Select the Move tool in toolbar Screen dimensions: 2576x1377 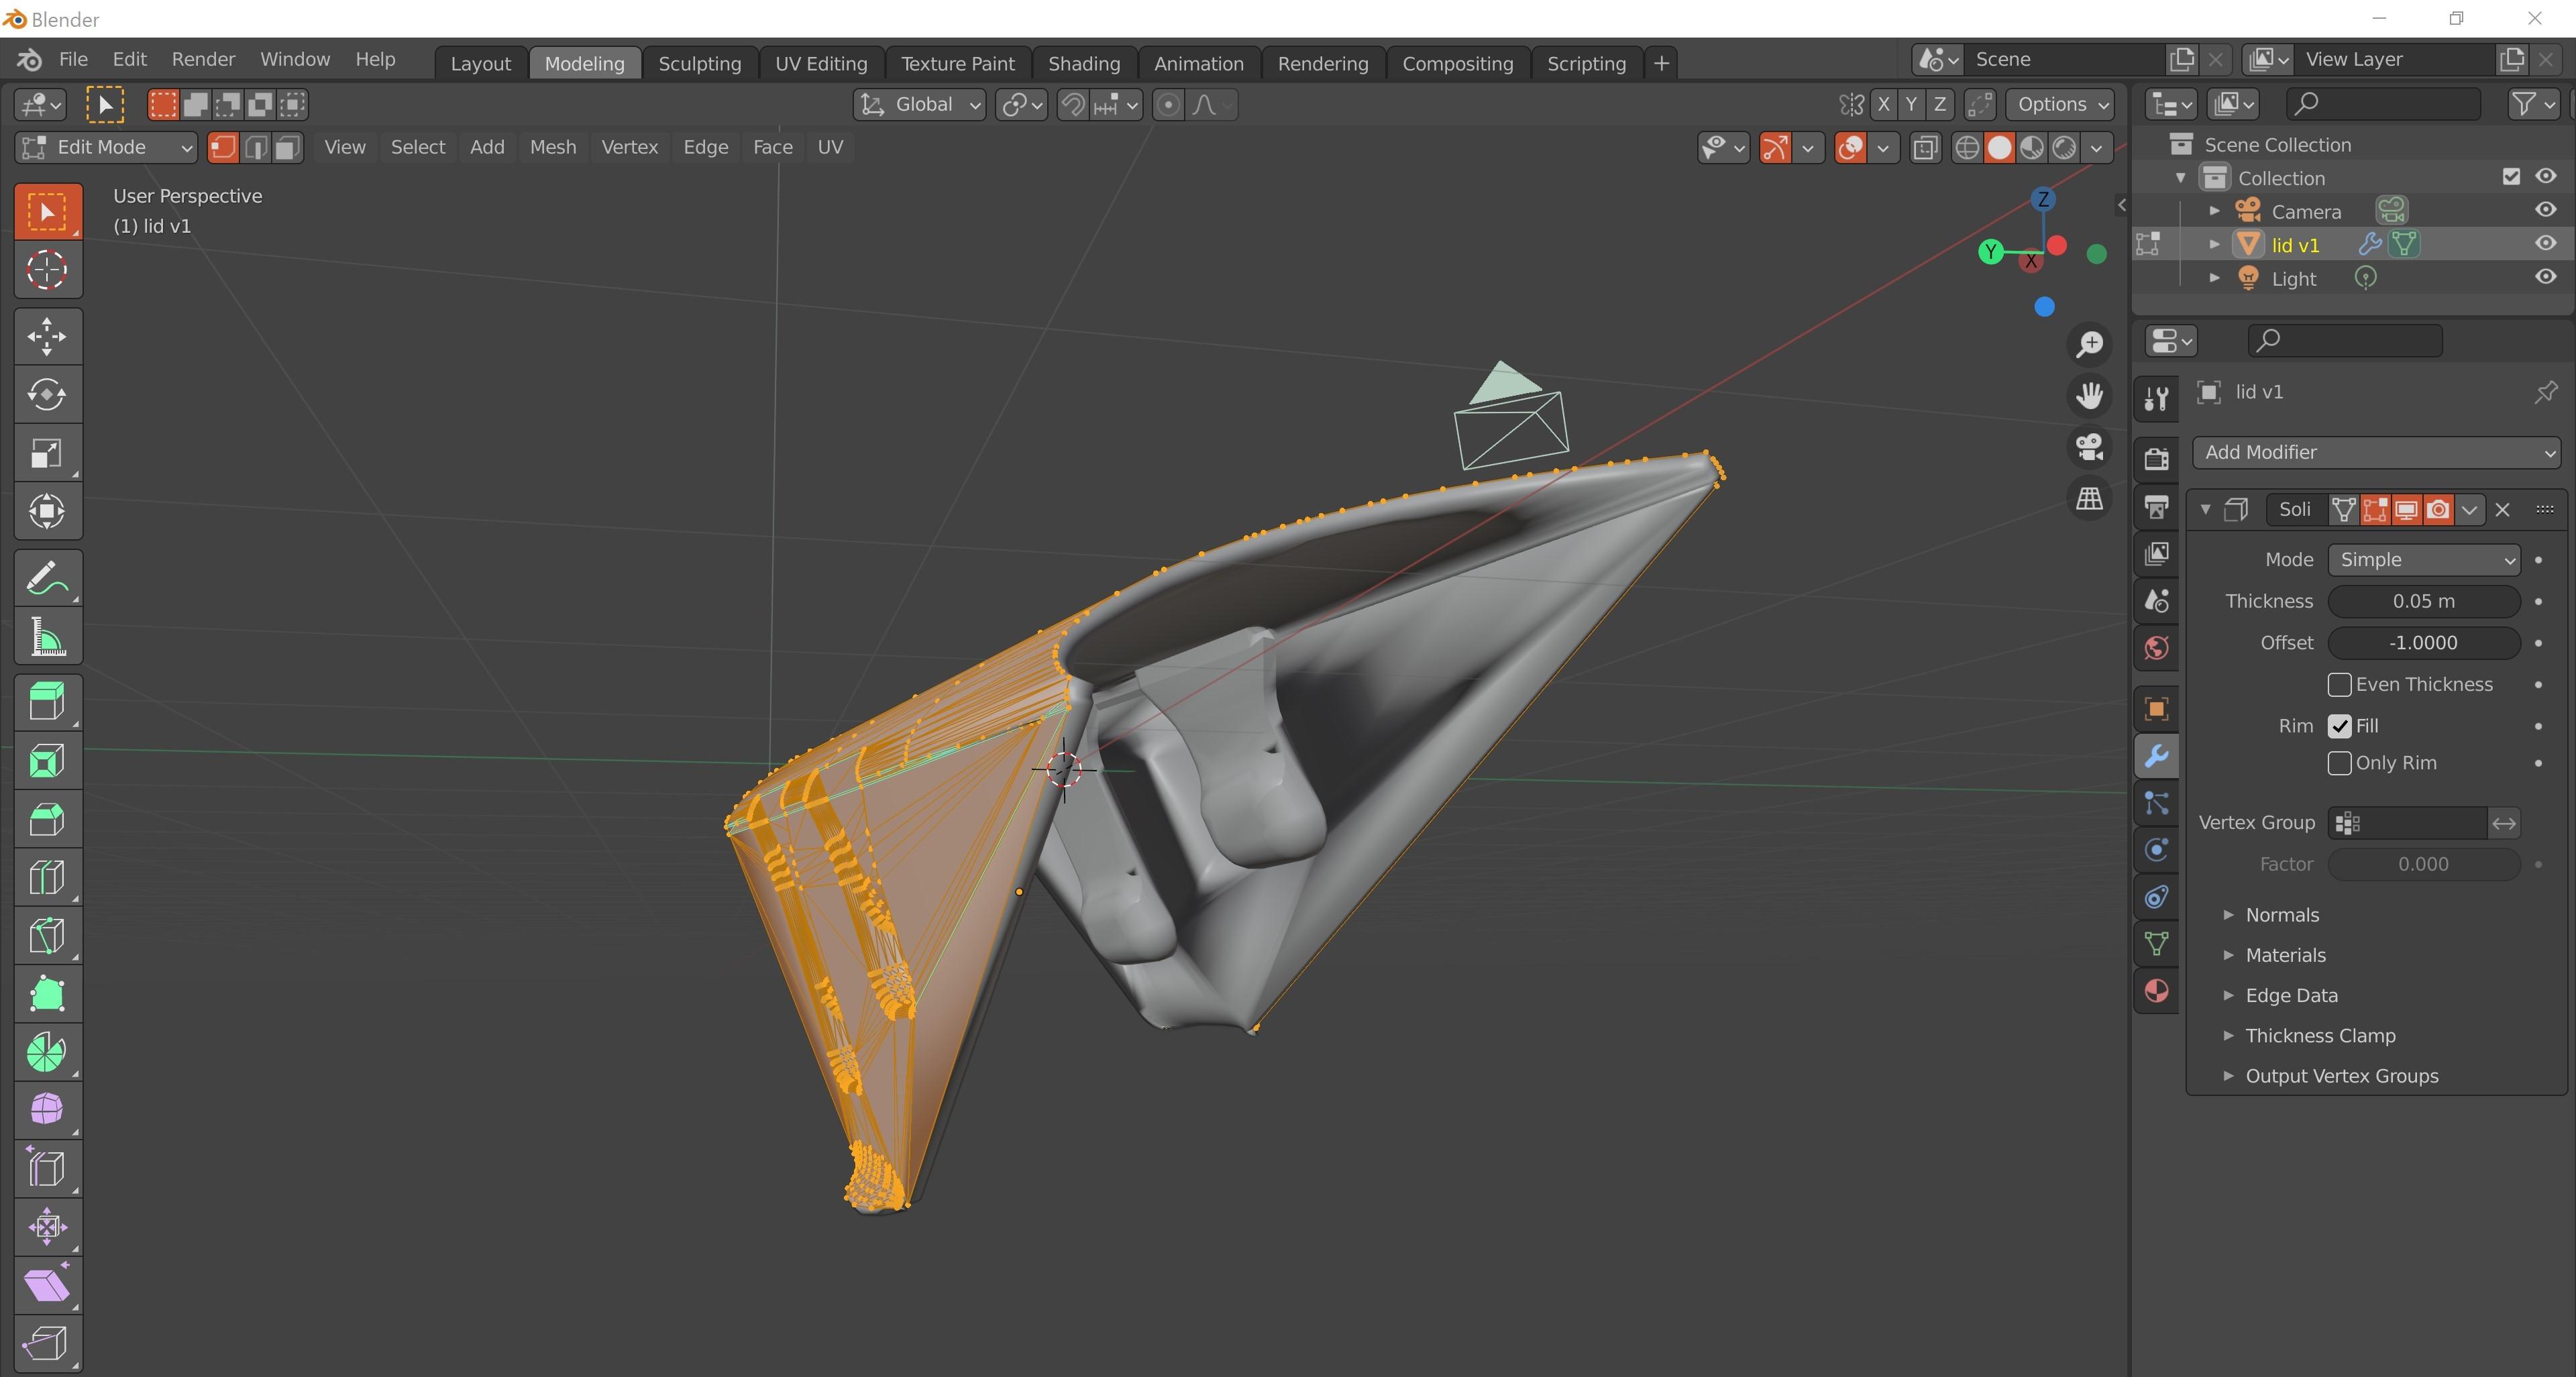coord(47,336)
